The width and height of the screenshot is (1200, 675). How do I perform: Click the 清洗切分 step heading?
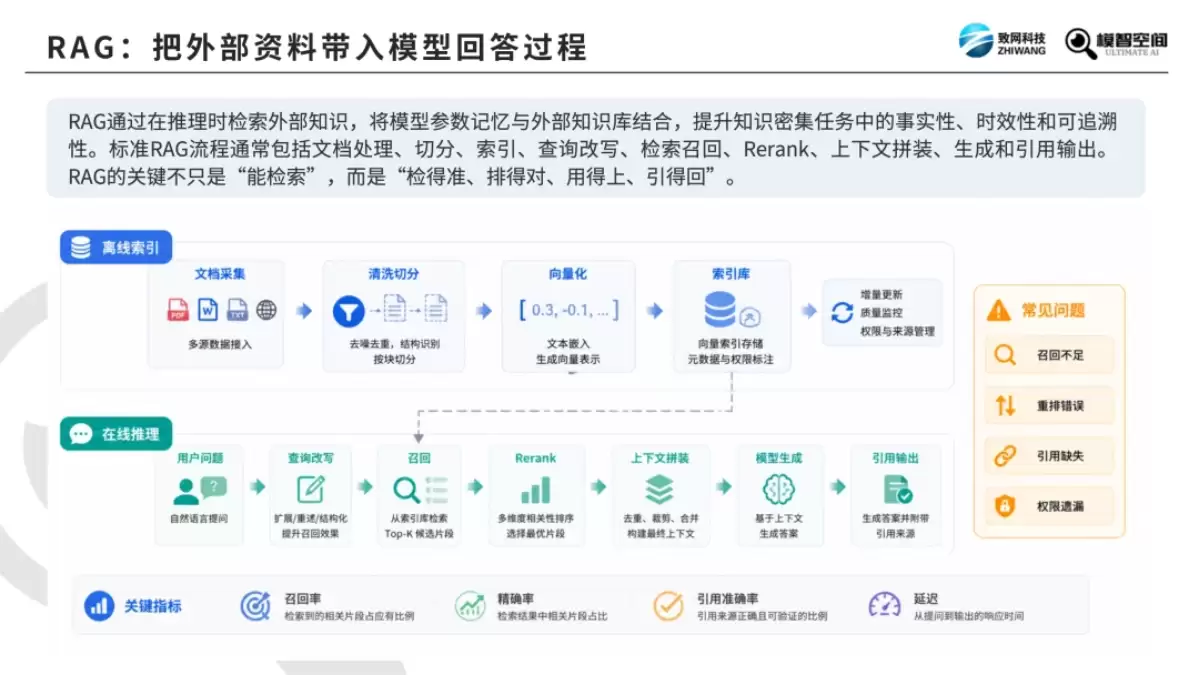[x=394, y=273]
